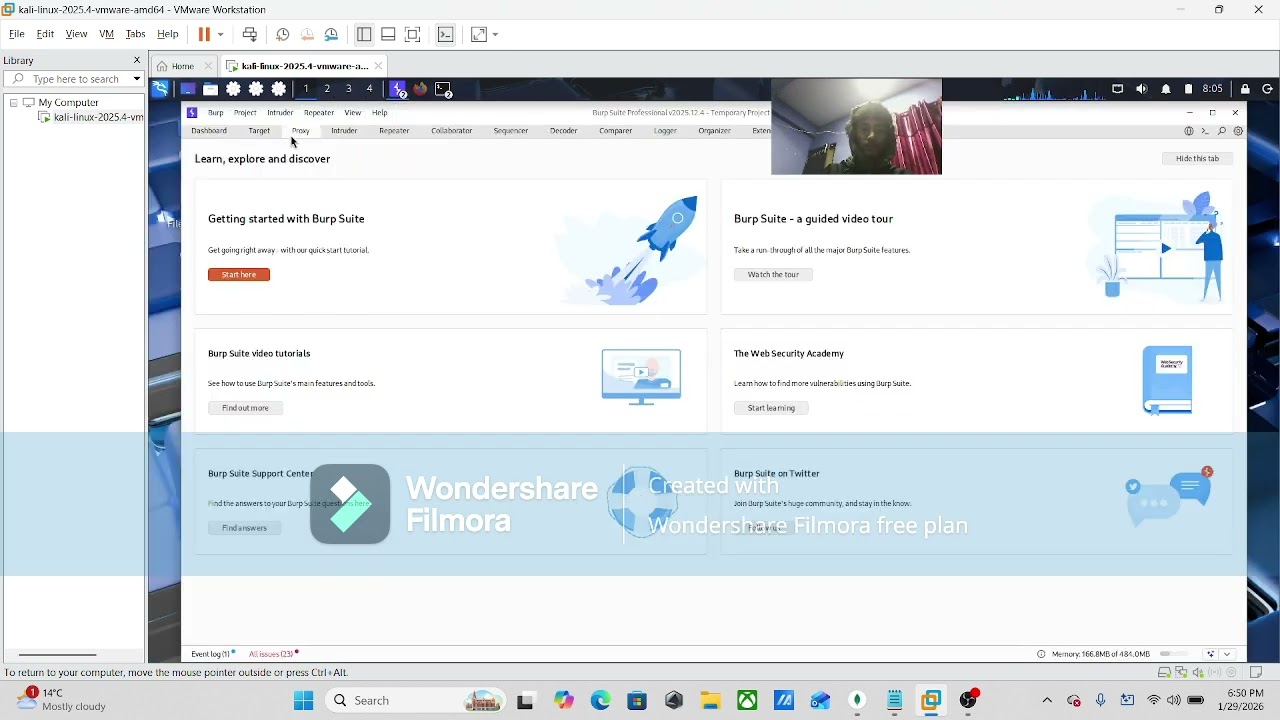Image resolution: width=1280 pixels, height=720 pixels.
Task: Open the VMware VM menu
Action: pos(106,34)
